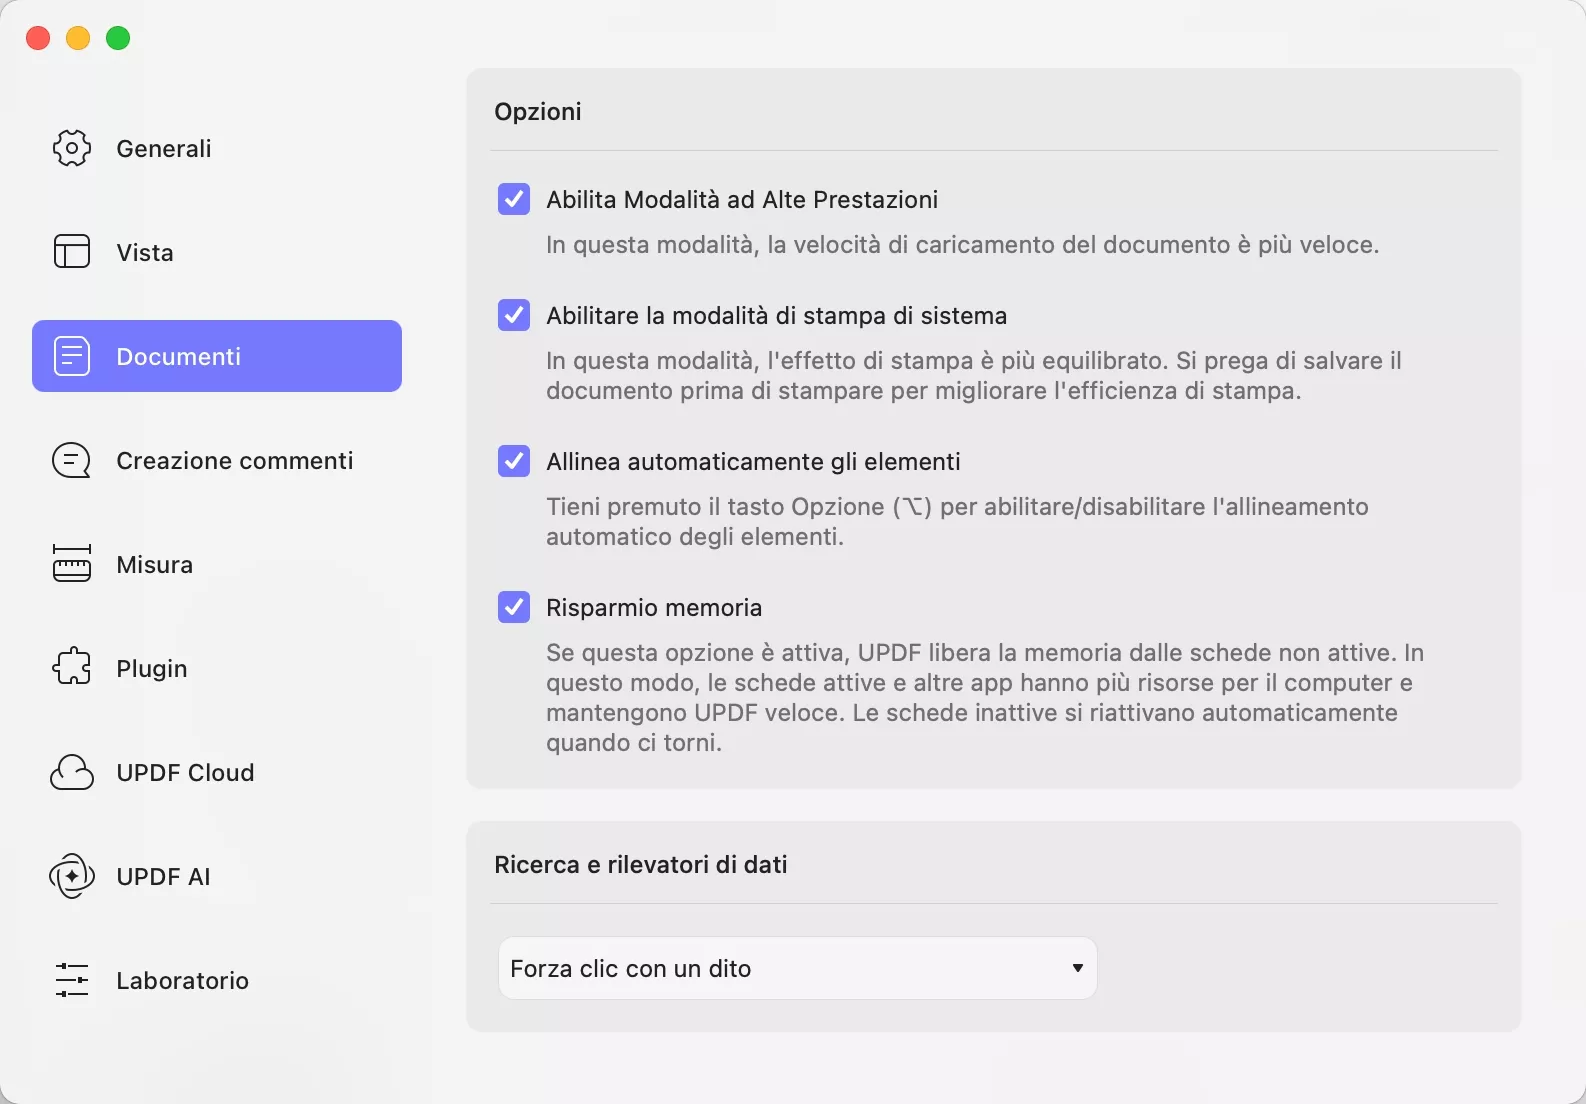Select the Laboratorio sidebar entry
The image size is (1586, 1104).
(182, 980)
